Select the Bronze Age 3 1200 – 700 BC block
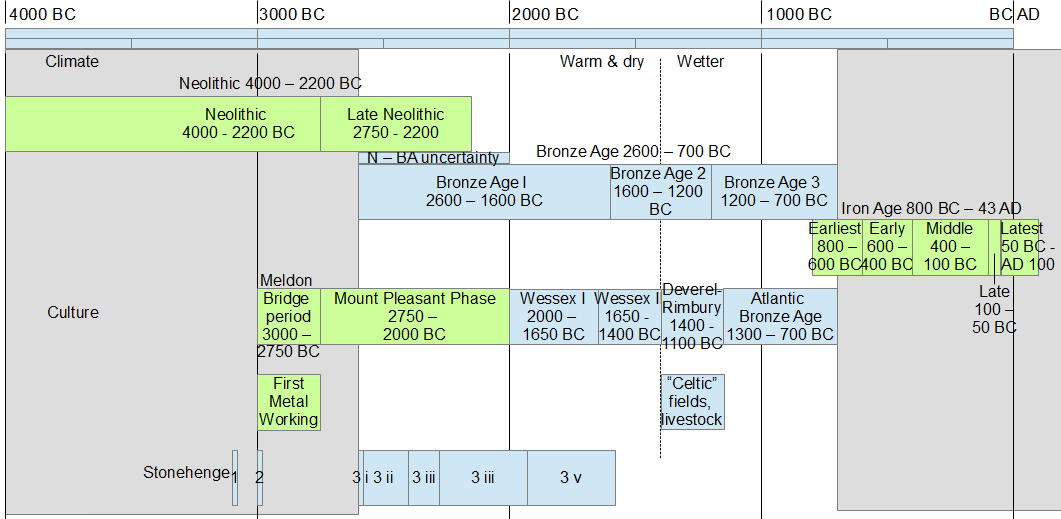The image size is (1061, 519). [774, 191]
